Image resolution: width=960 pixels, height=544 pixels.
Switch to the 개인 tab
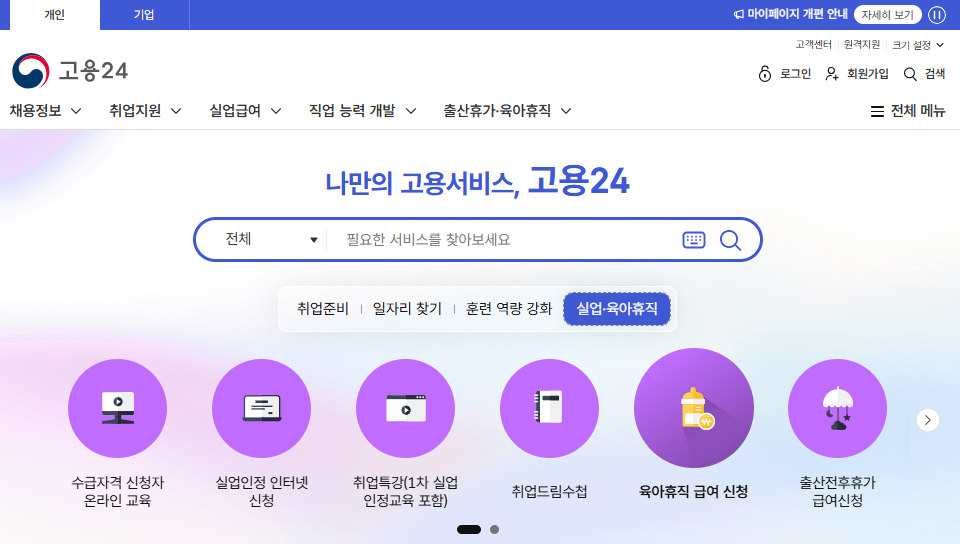pos(54,15)
